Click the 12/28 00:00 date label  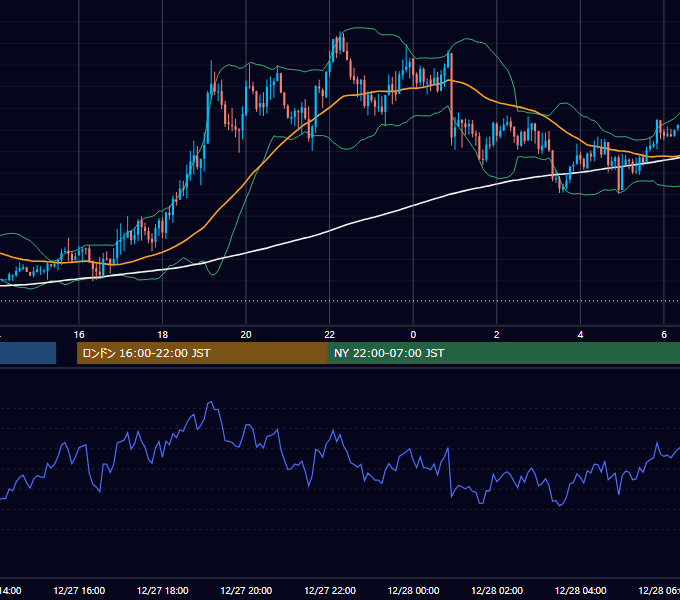click(x=413, y=590)
